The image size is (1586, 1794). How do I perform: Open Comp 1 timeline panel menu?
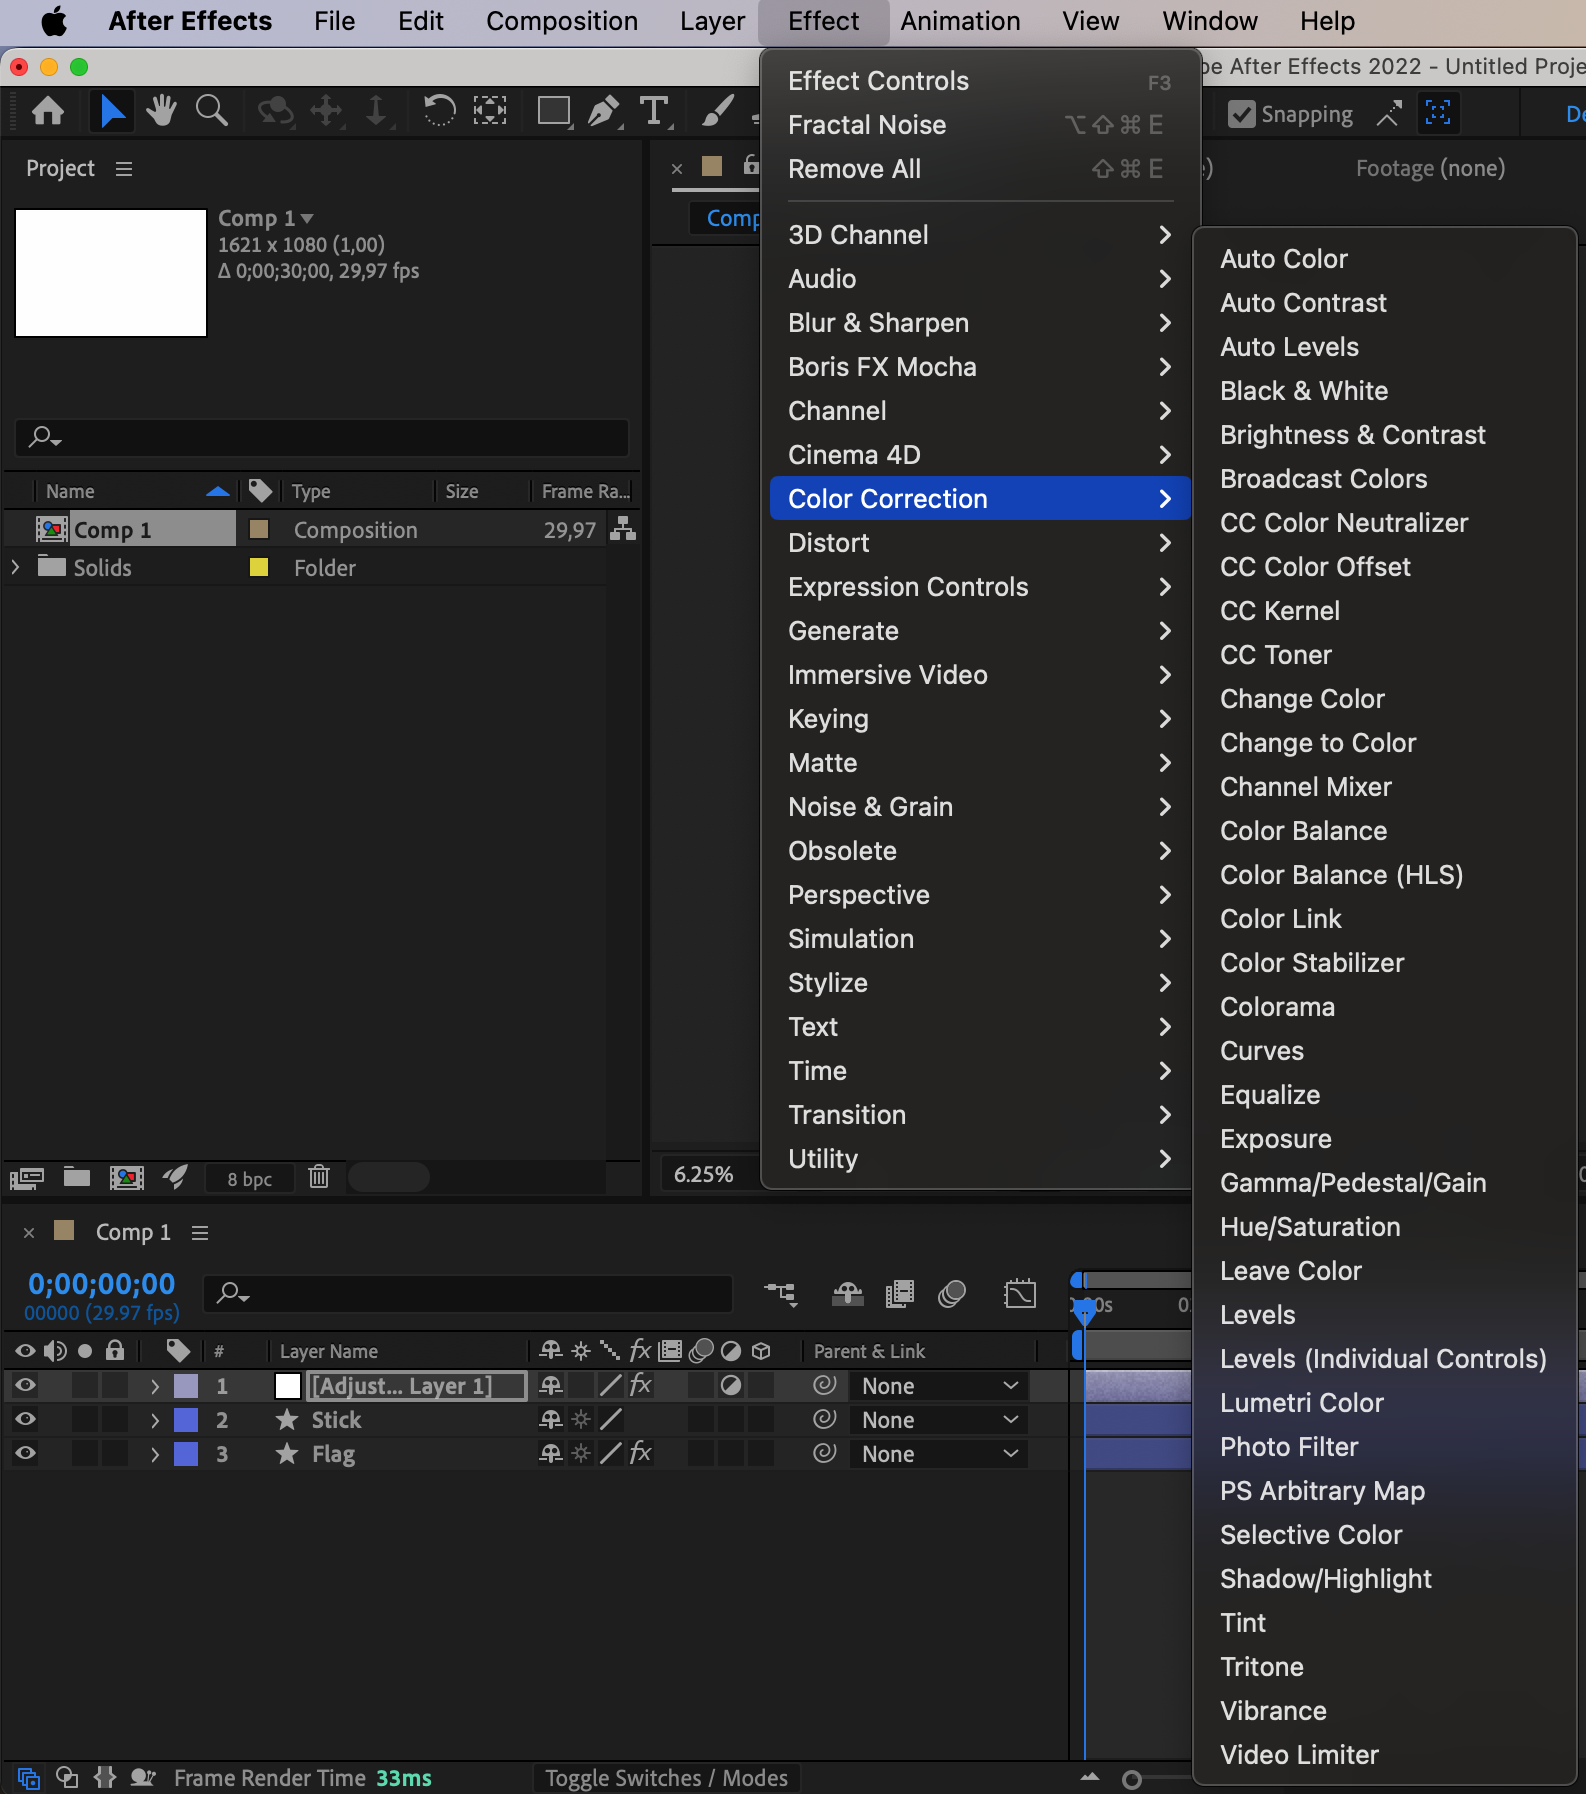200,1233
